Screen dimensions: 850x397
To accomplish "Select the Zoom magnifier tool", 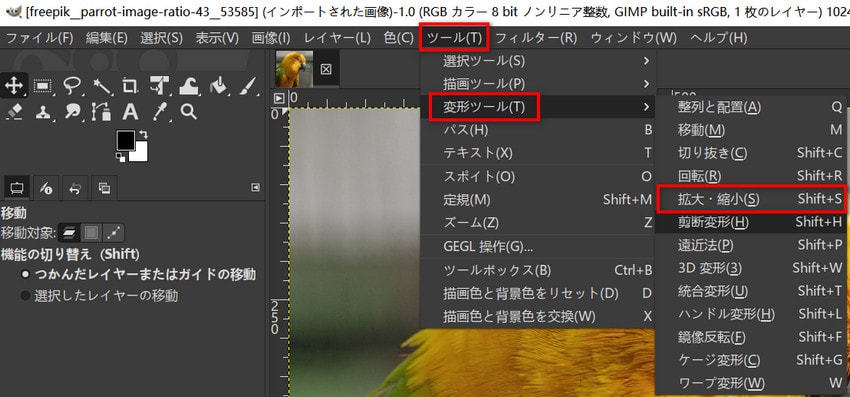I will [x=189, y=112].
